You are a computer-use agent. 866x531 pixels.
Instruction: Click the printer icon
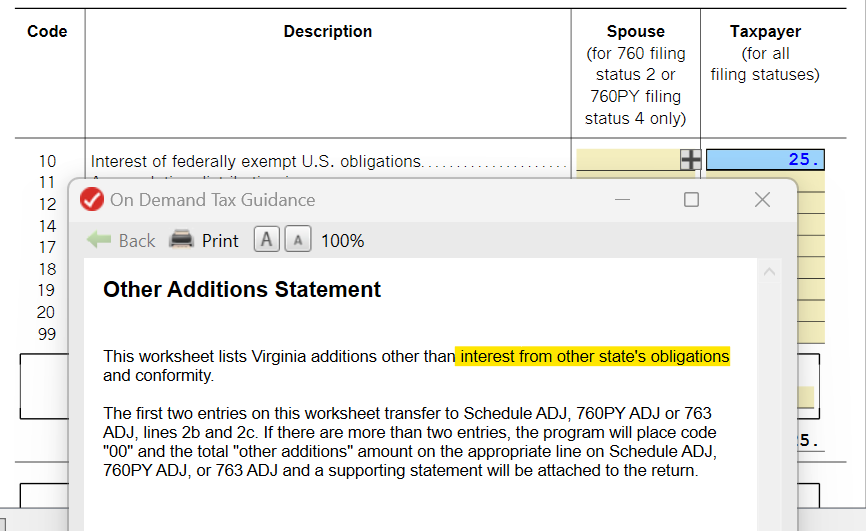181,240
